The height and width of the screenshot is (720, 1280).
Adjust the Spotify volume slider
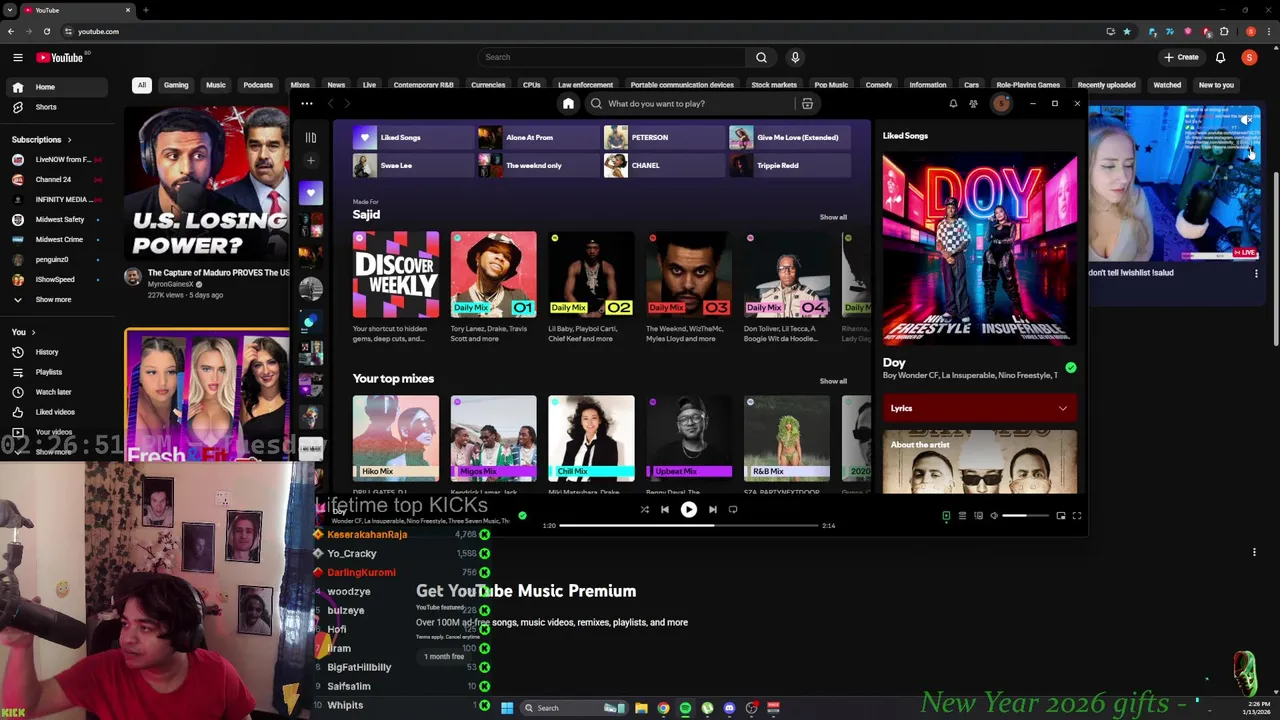[x=1026, y=516]
